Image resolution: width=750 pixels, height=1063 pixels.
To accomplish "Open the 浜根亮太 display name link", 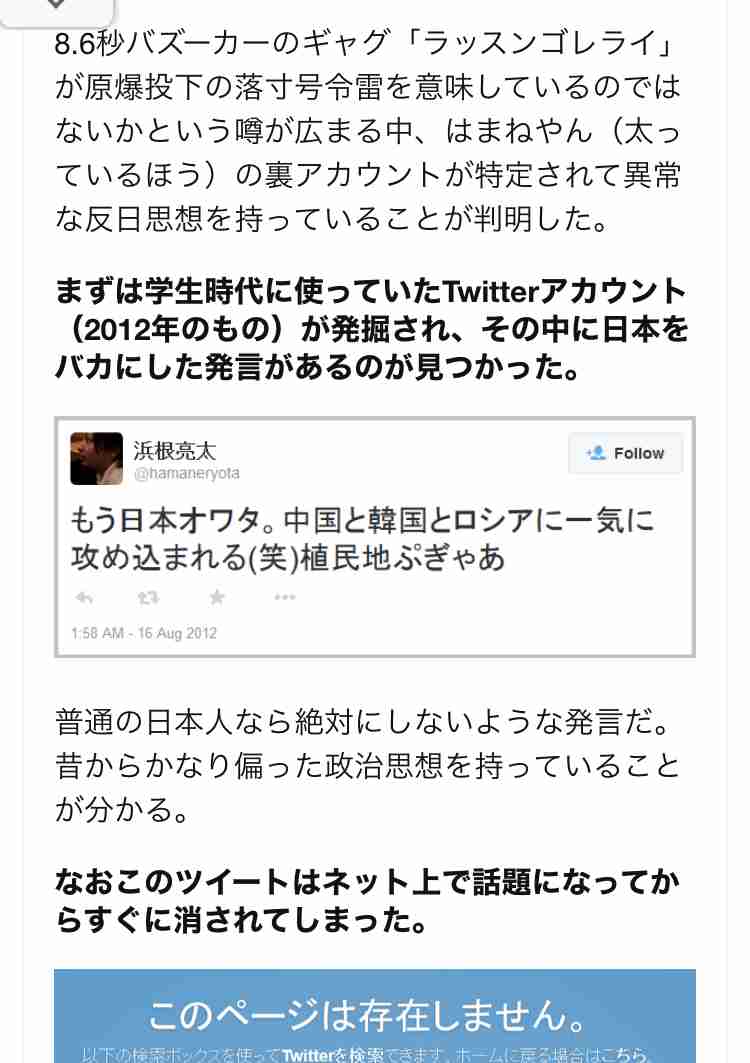I will (x=175, y=449).
